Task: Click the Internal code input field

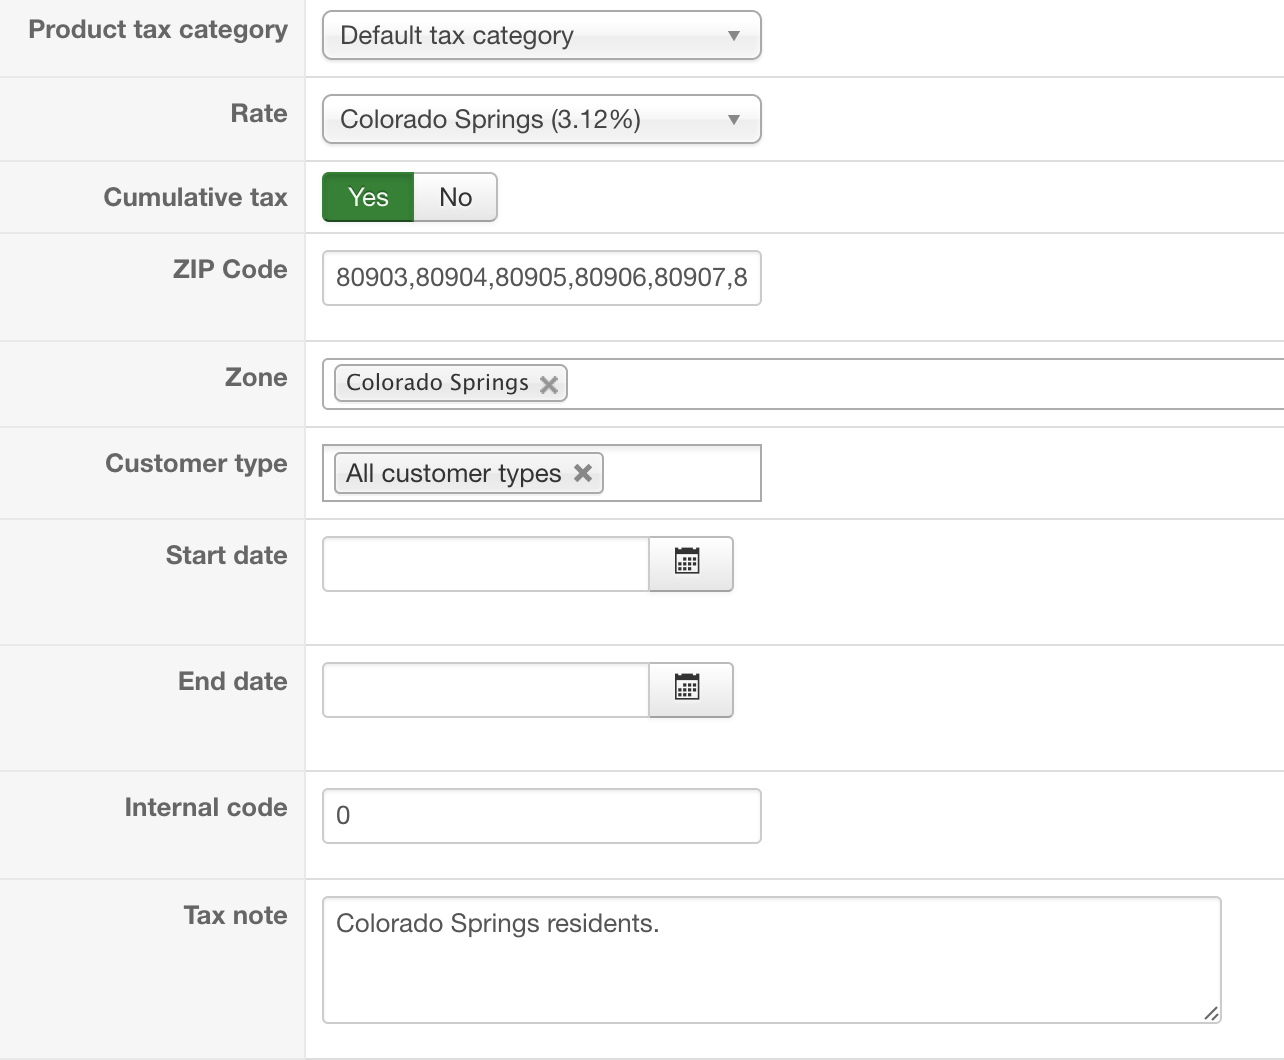Action: [541, 816]
